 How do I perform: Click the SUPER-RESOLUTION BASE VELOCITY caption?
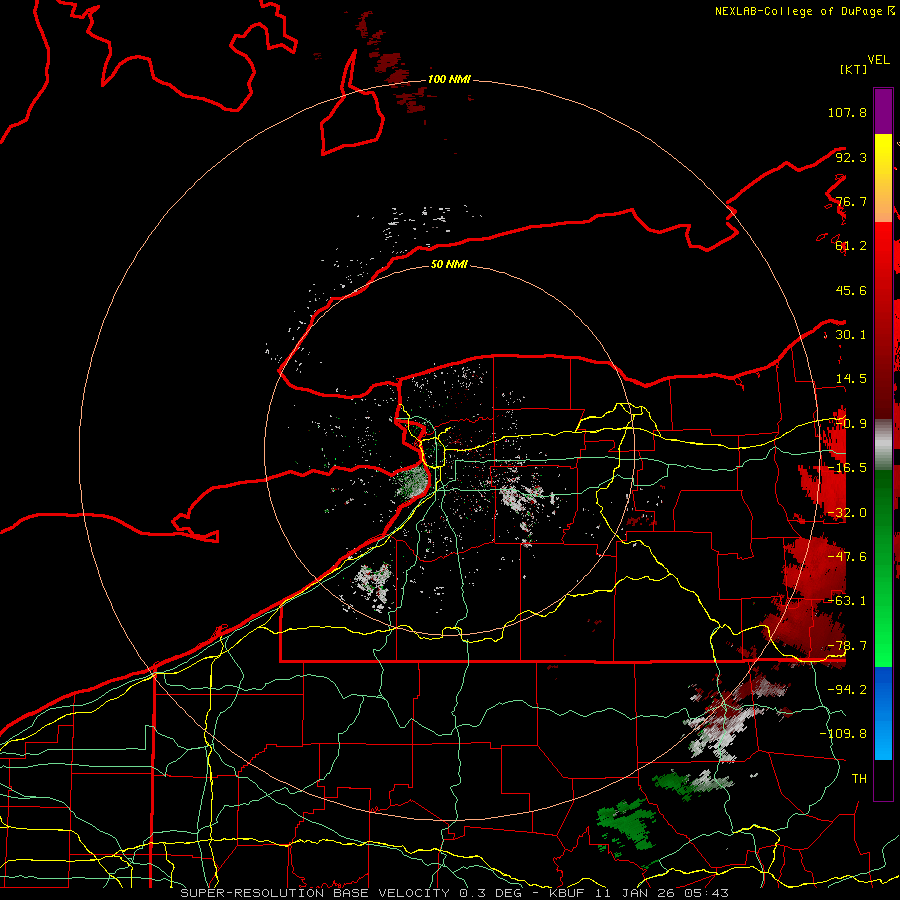coord(455,893)
